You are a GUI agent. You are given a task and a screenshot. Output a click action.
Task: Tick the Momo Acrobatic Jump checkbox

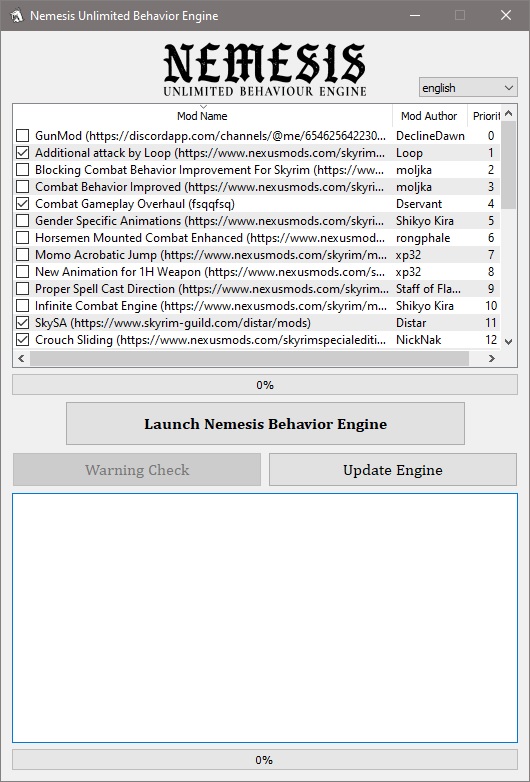[22, 255]
